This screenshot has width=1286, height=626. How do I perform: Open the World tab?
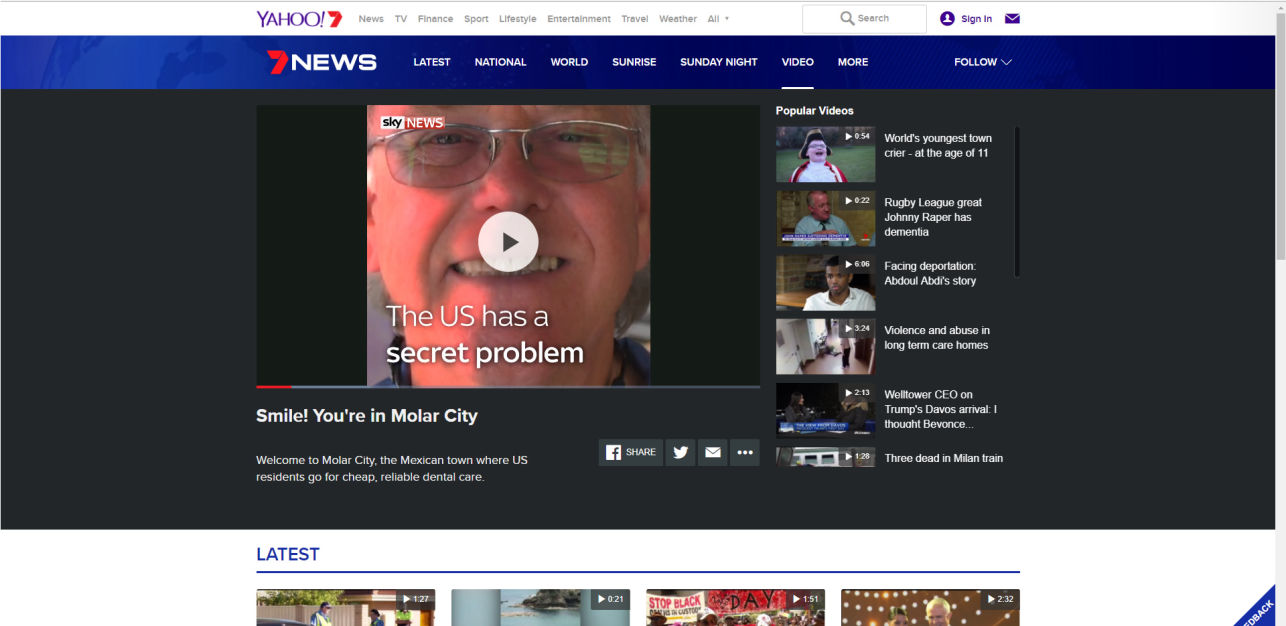pyautogui.click(x=569, y=62)
